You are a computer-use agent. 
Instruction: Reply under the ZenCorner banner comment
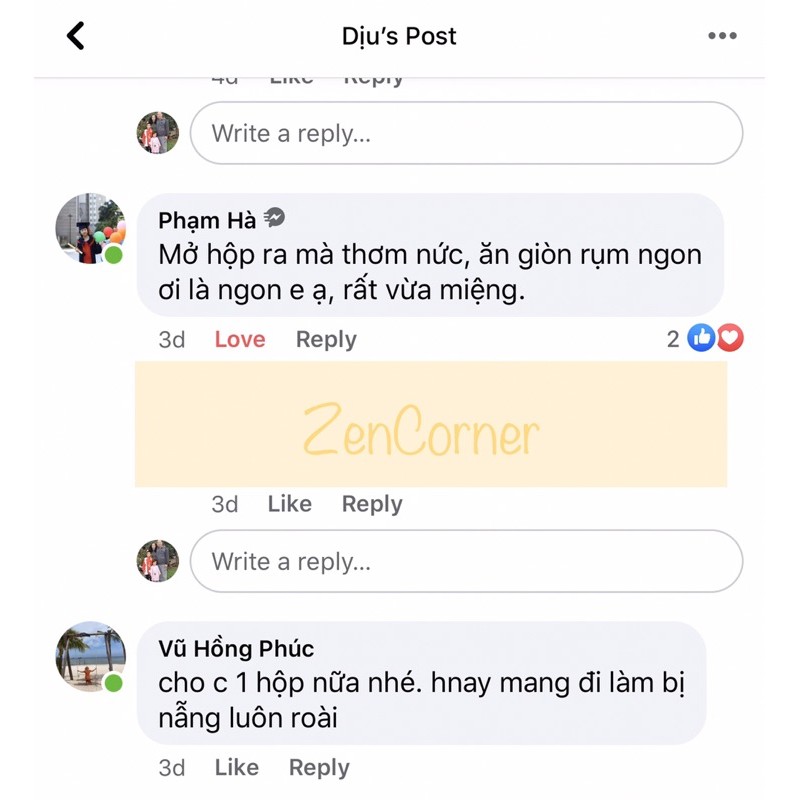[372, 505]
